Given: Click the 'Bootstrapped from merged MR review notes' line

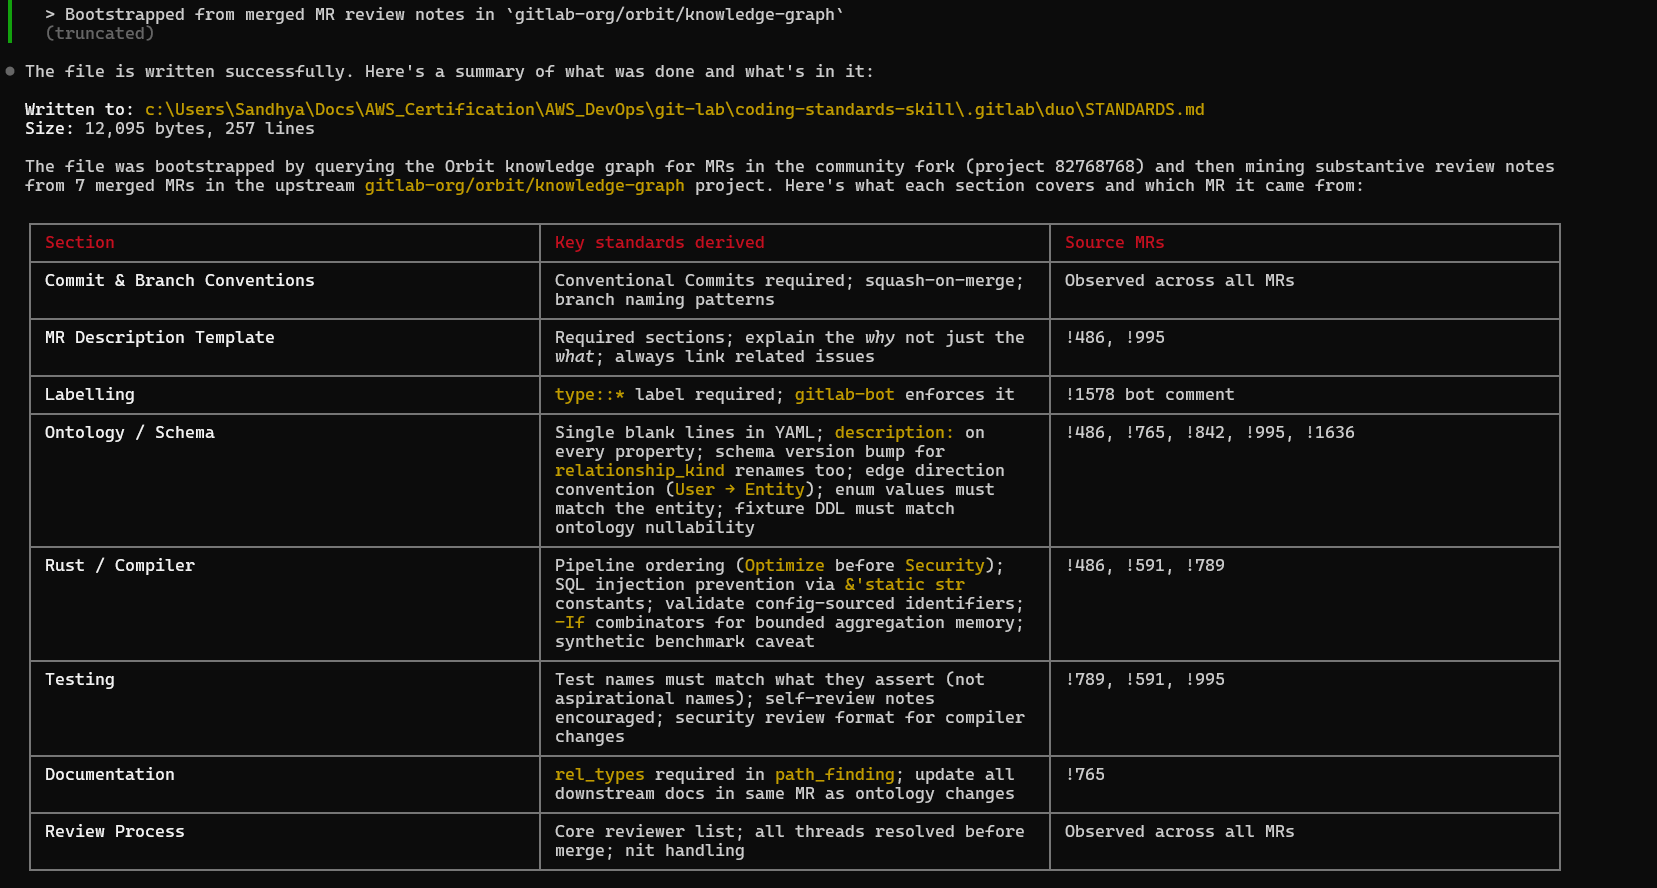Looking at the screenshot, I should pos(445,15).
